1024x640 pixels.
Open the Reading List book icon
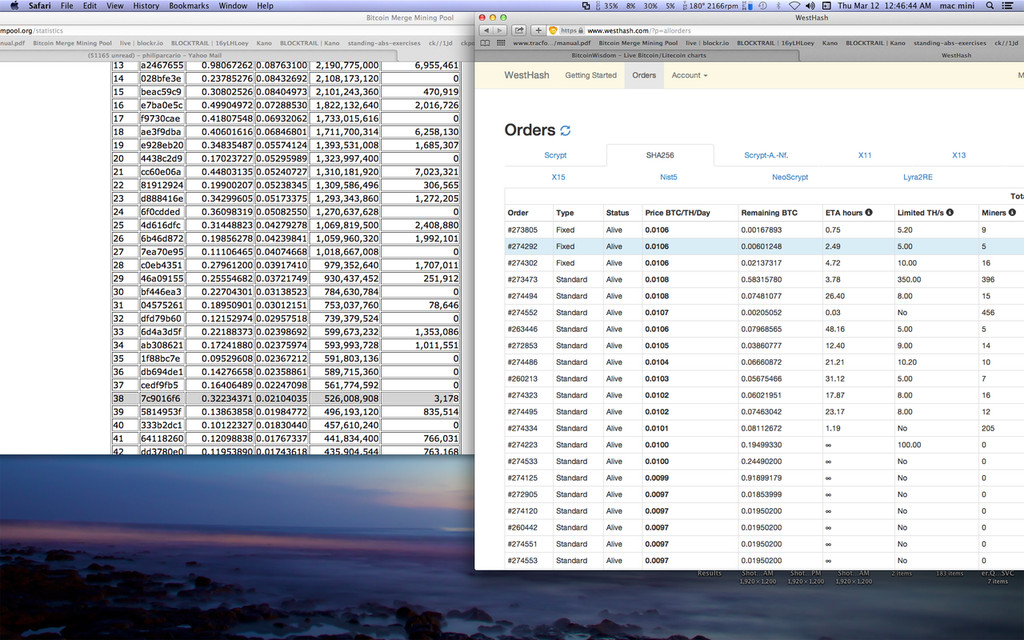tap(485, 43)
